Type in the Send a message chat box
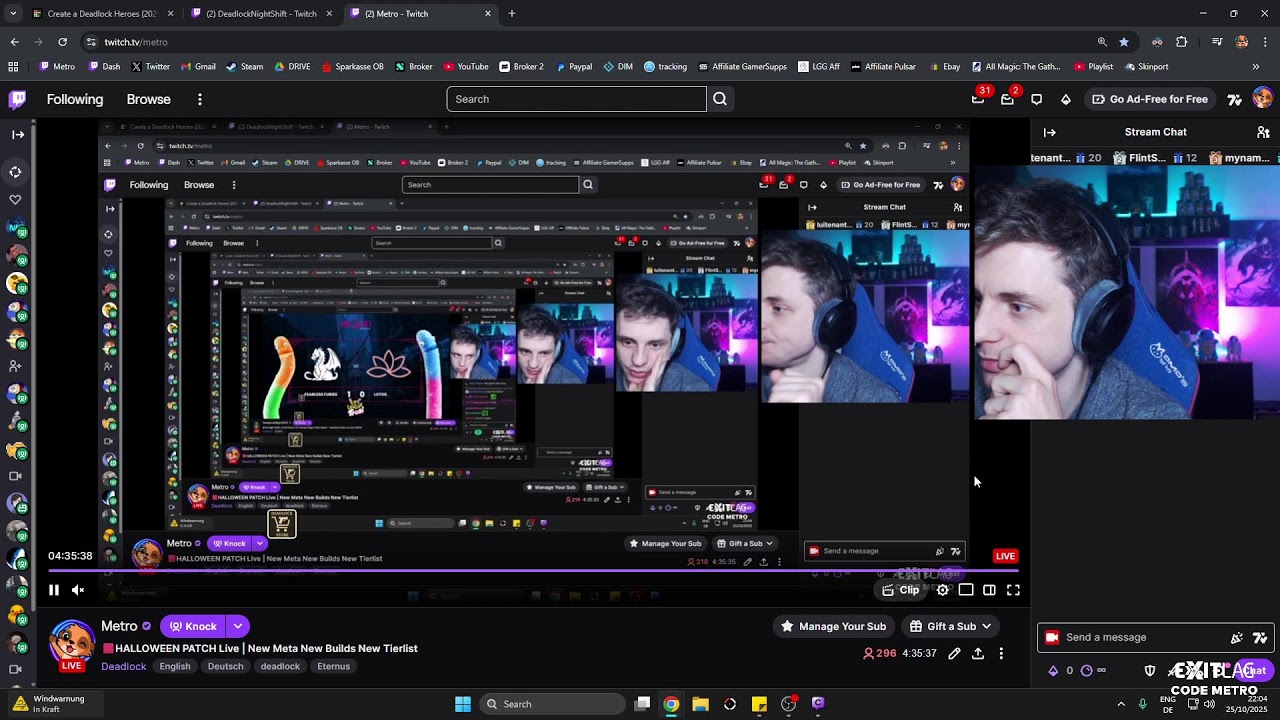Screen dimensions: 1280x720 pos(1155,637)
